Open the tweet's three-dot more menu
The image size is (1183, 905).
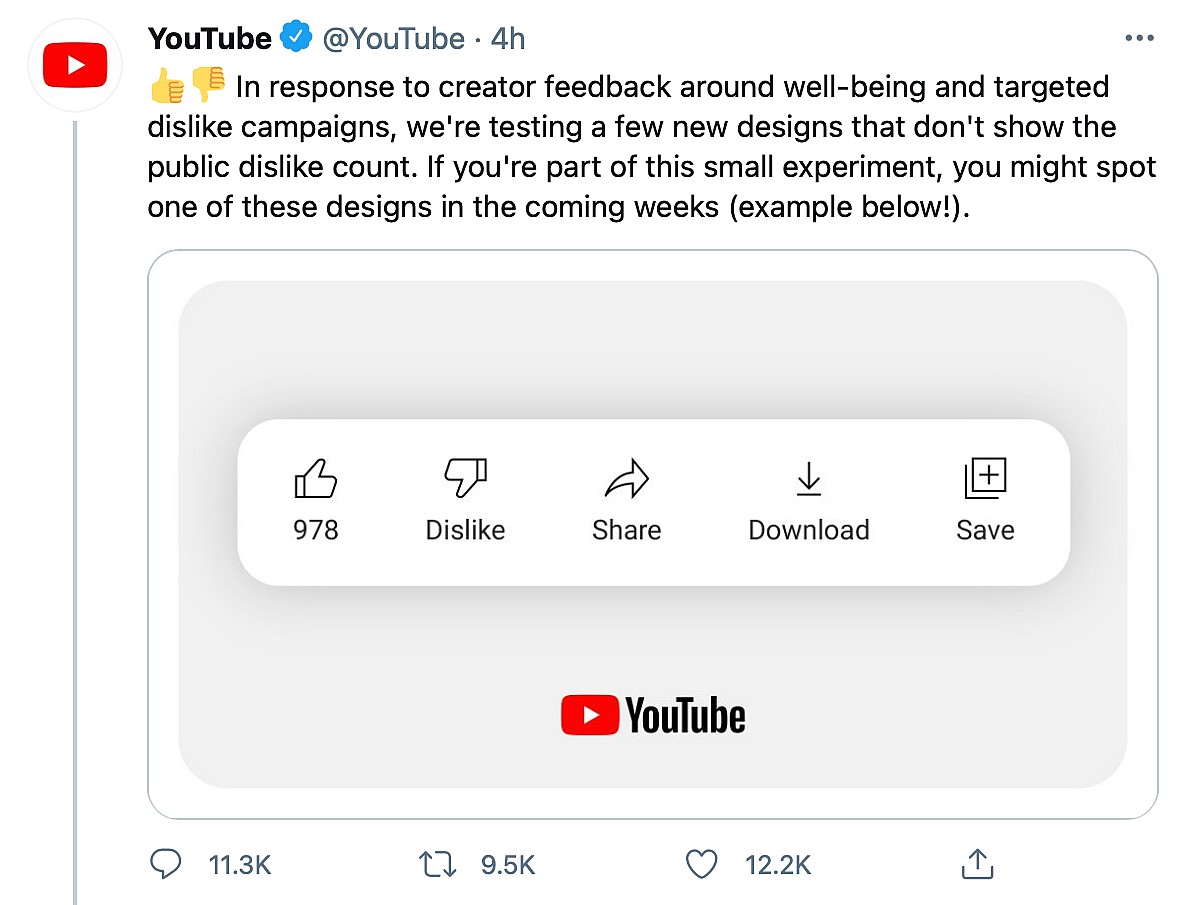click(x=1139, y=39)
